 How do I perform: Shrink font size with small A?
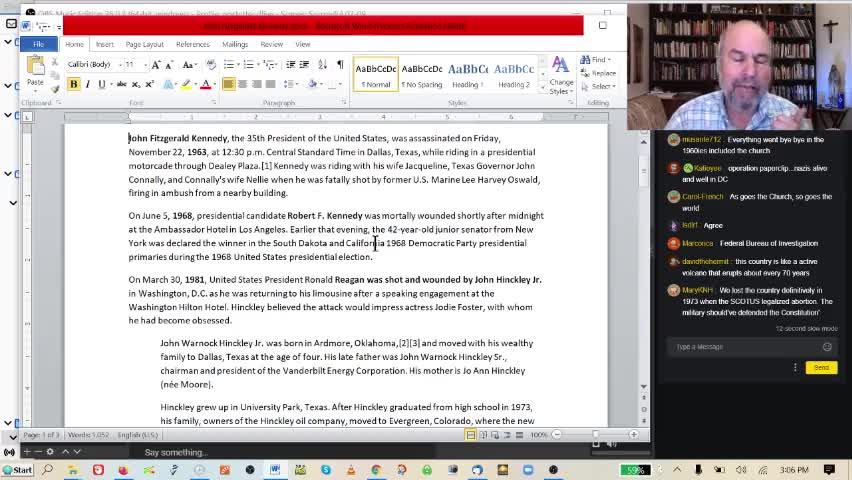169,65
